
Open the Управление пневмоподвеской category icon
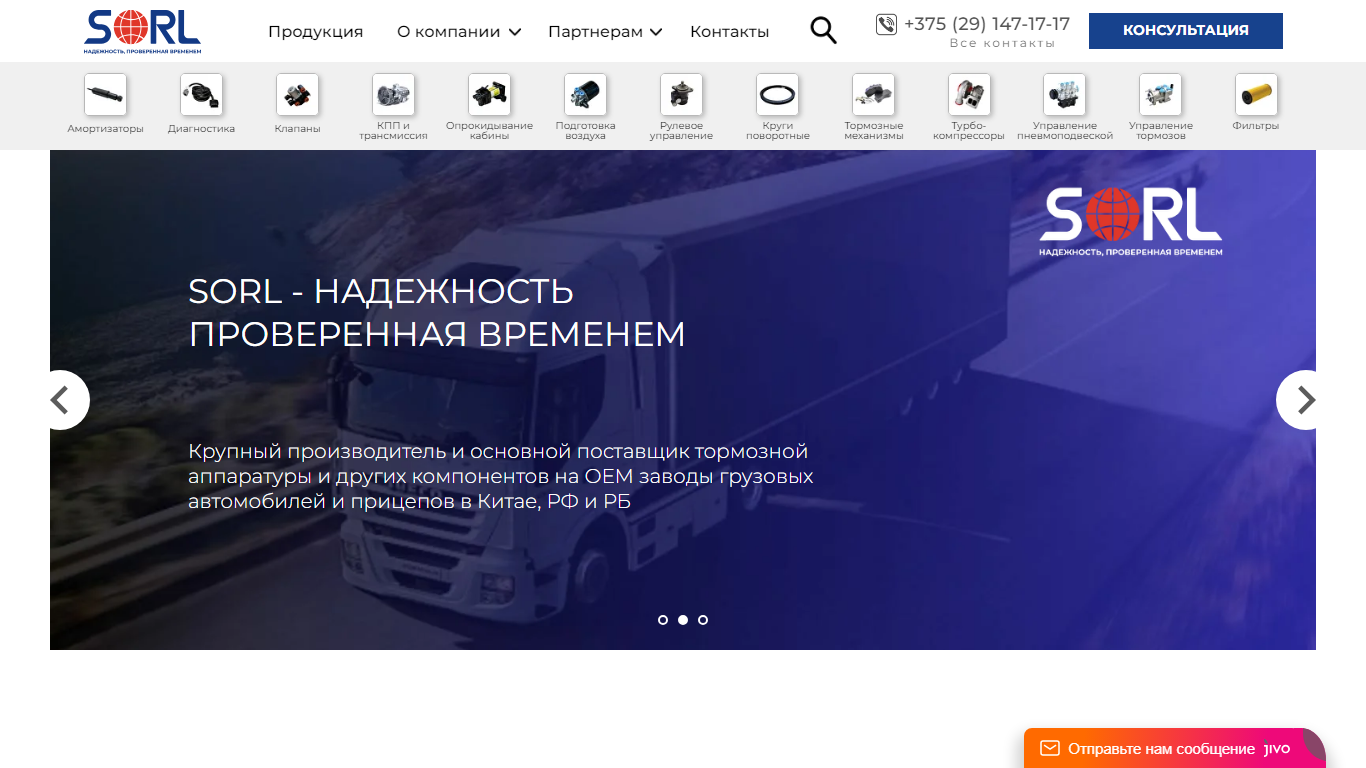[x=1065, y=95]
